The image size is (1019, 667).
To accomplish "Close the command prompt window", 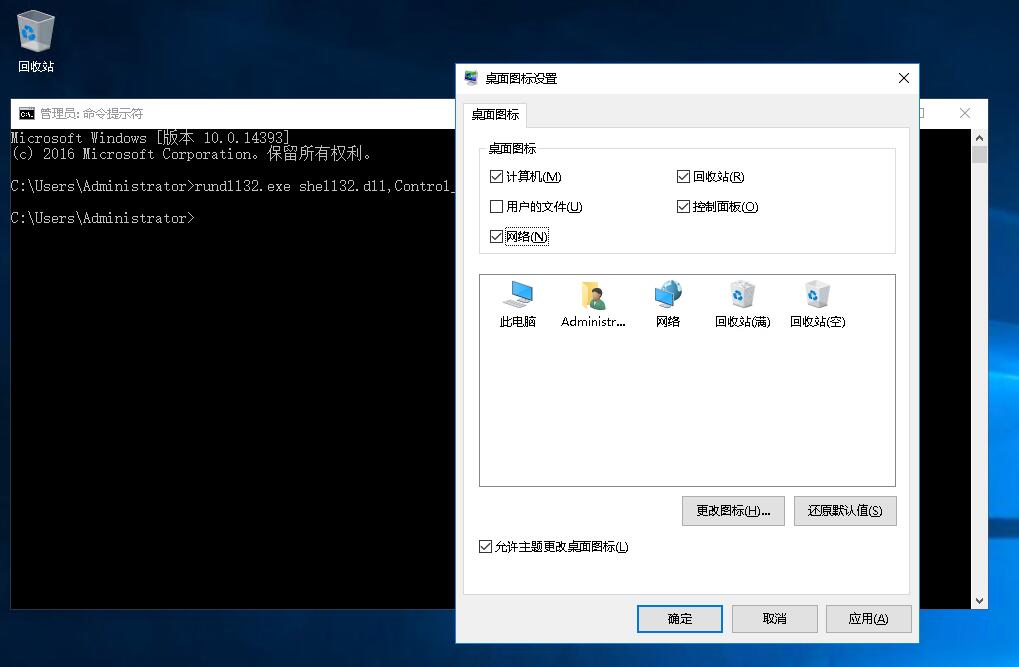I will pos(965,114).
